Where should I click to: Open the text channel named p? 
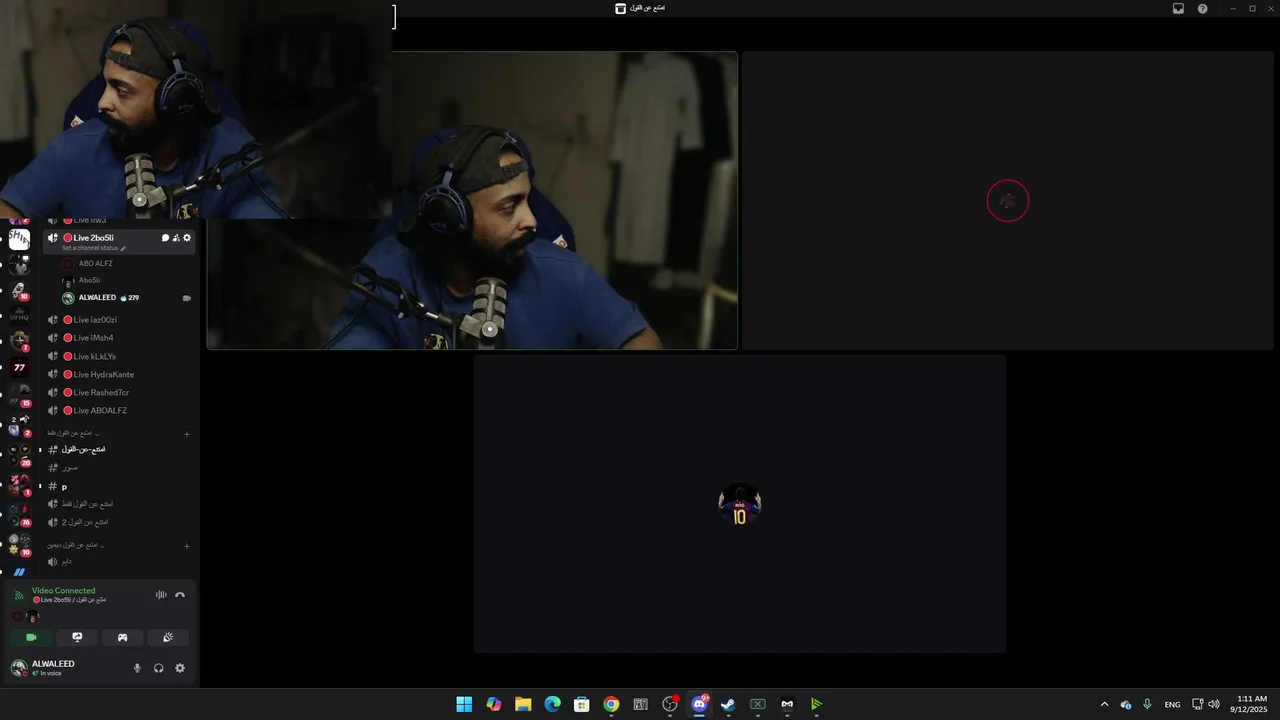pyautogui.click(x=118, y=486)
